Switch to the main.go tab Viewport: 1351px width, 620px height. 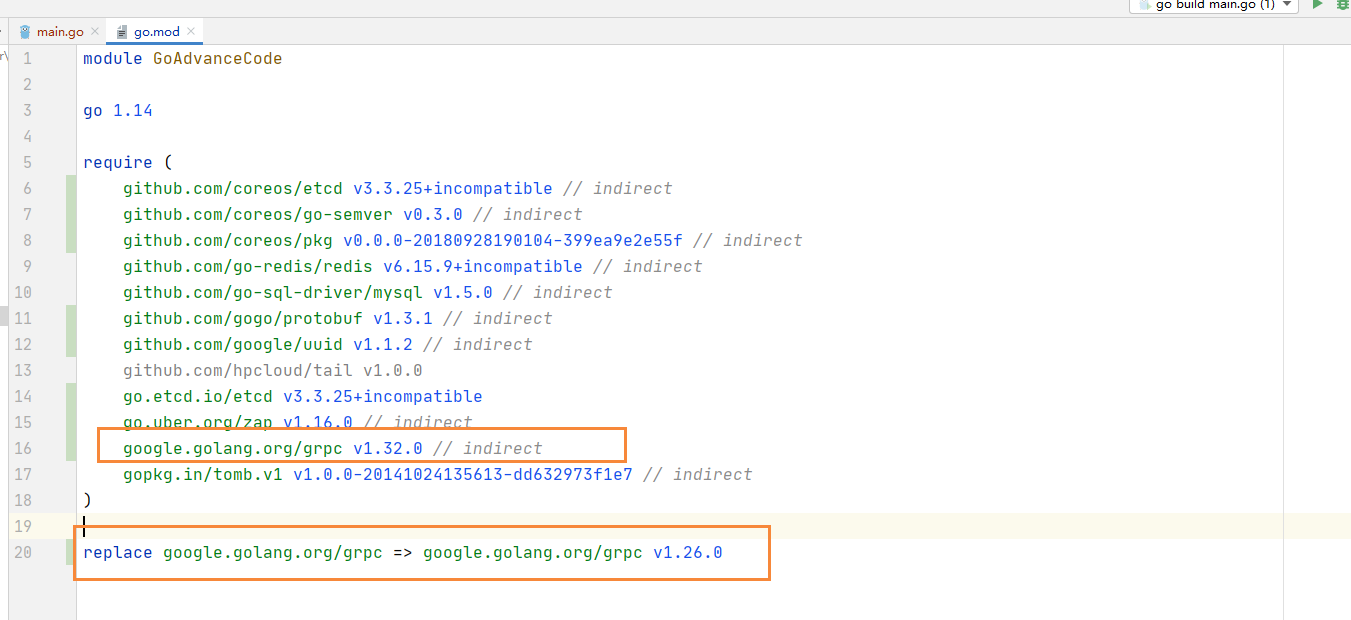coord(59,32)
